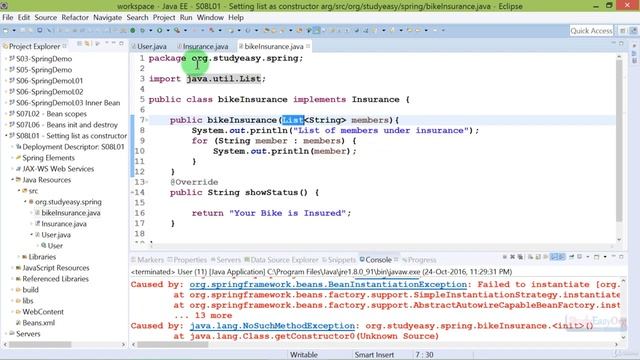Click the Open Console icon

[x=596, y=257]
